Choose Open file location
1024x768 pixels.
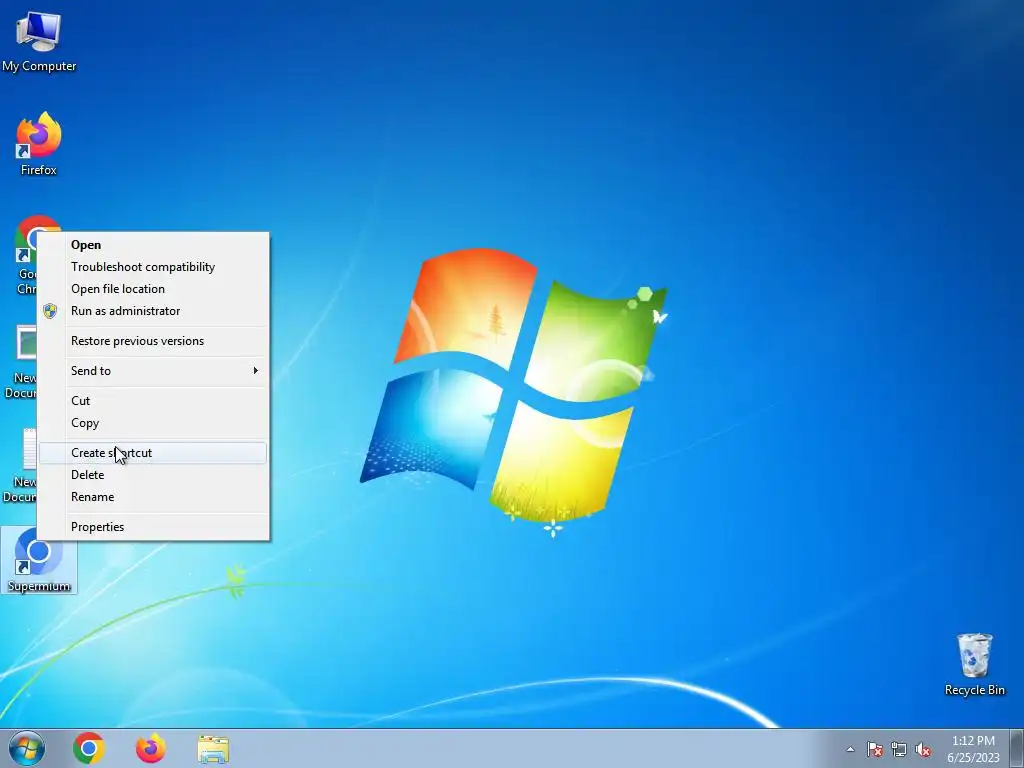(x=153, y=289)
